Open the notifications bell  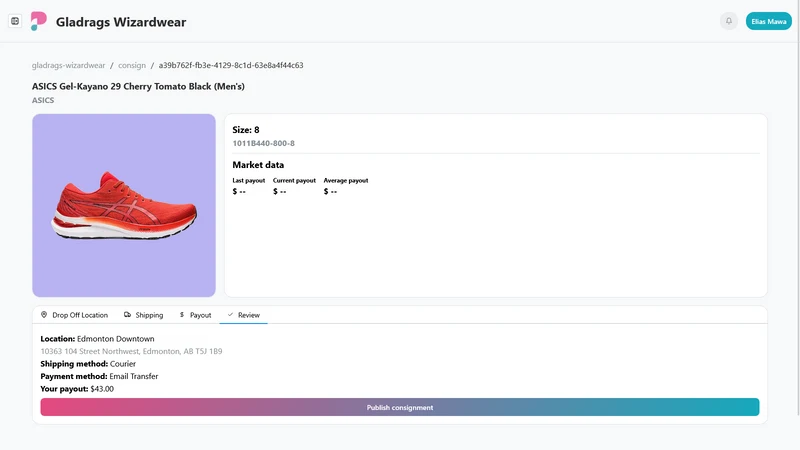point(729,21)
